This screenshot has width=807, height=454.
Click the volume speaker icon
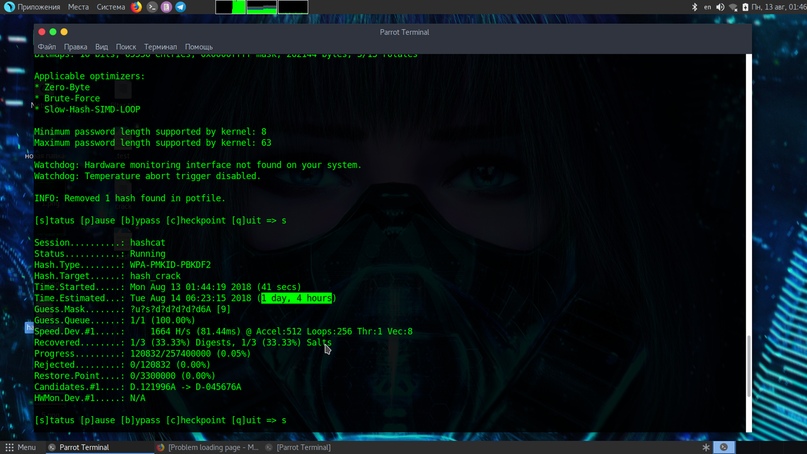point(720,7)
